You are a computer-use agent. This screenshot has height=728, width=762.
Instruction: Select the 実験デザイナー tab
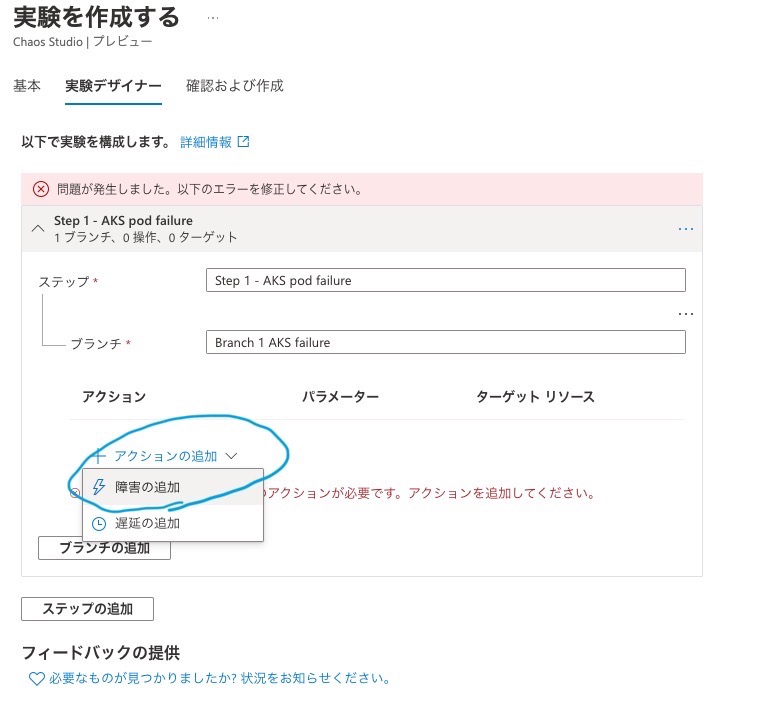click(113, 86)
